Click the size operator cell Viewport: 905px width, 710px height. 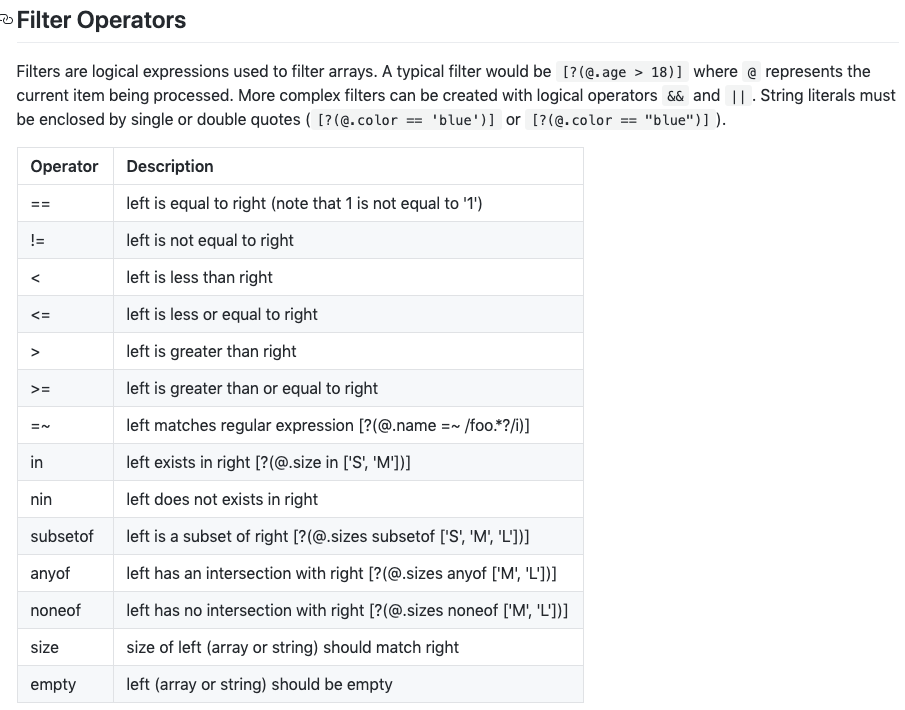(45, 648)
